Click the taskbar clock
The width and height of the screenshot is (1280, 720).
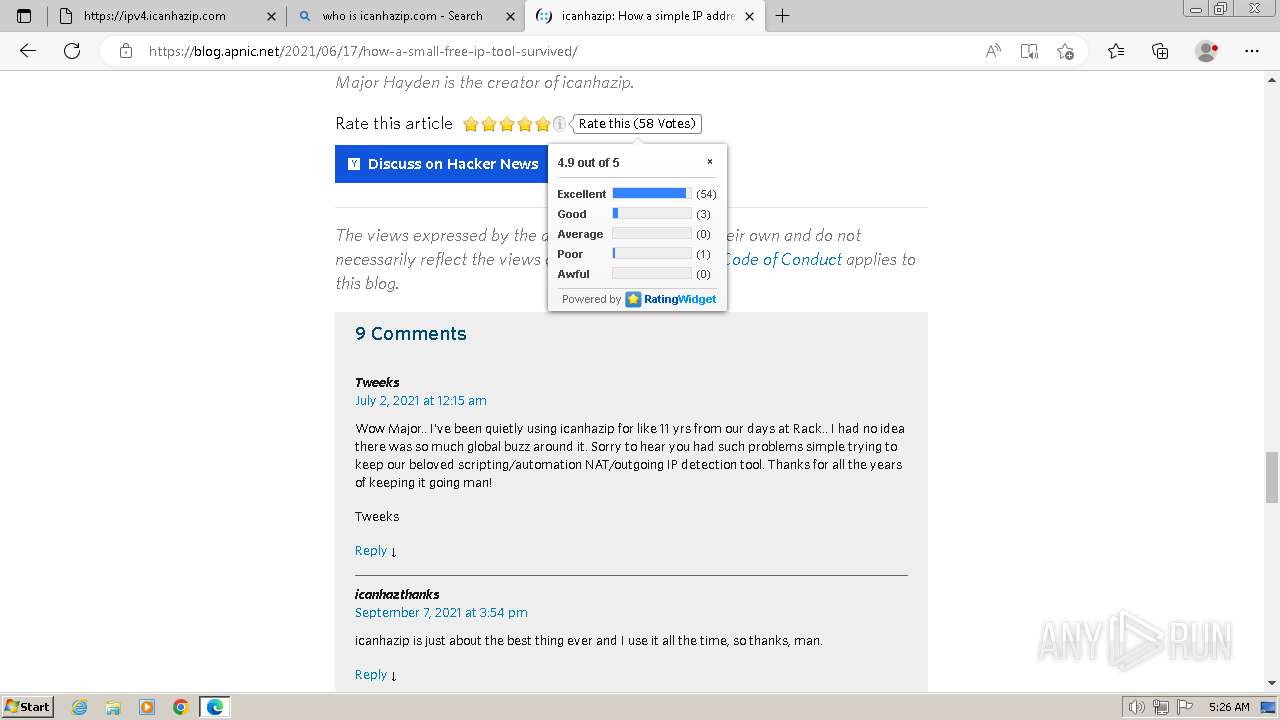click(1229, 707)
